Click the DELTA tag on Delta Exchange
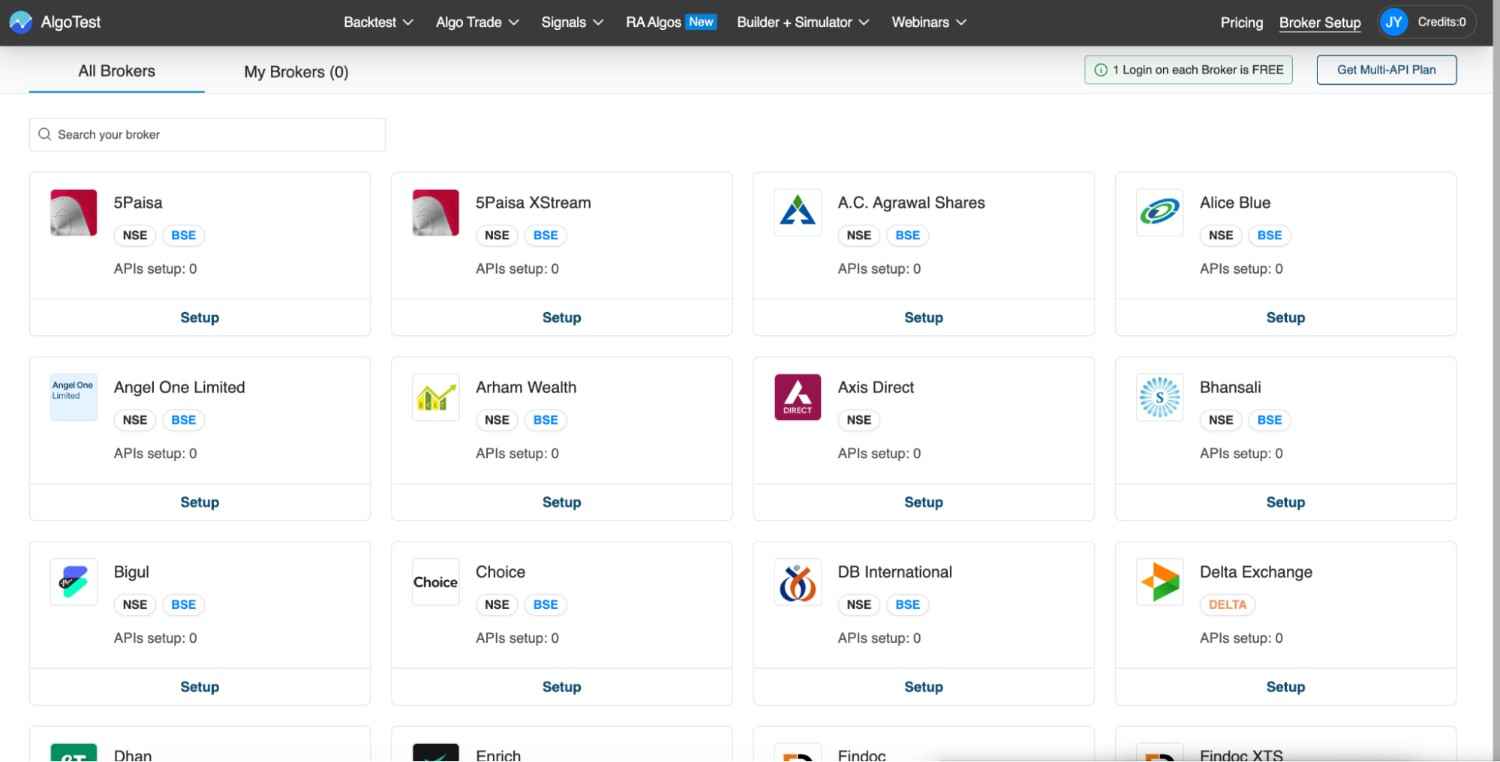The width and height of the screenshot is (1500, 762). [x=1227, y=605]
